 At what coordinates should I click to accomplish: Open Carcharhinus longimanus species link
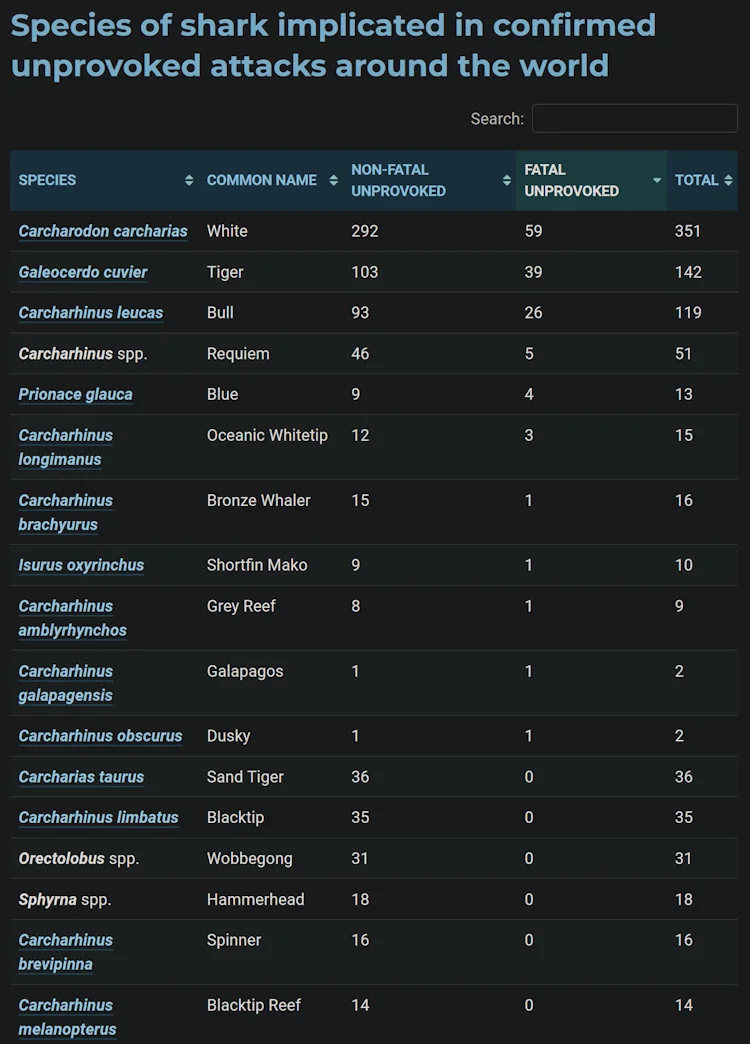click(x=65, y=447)
